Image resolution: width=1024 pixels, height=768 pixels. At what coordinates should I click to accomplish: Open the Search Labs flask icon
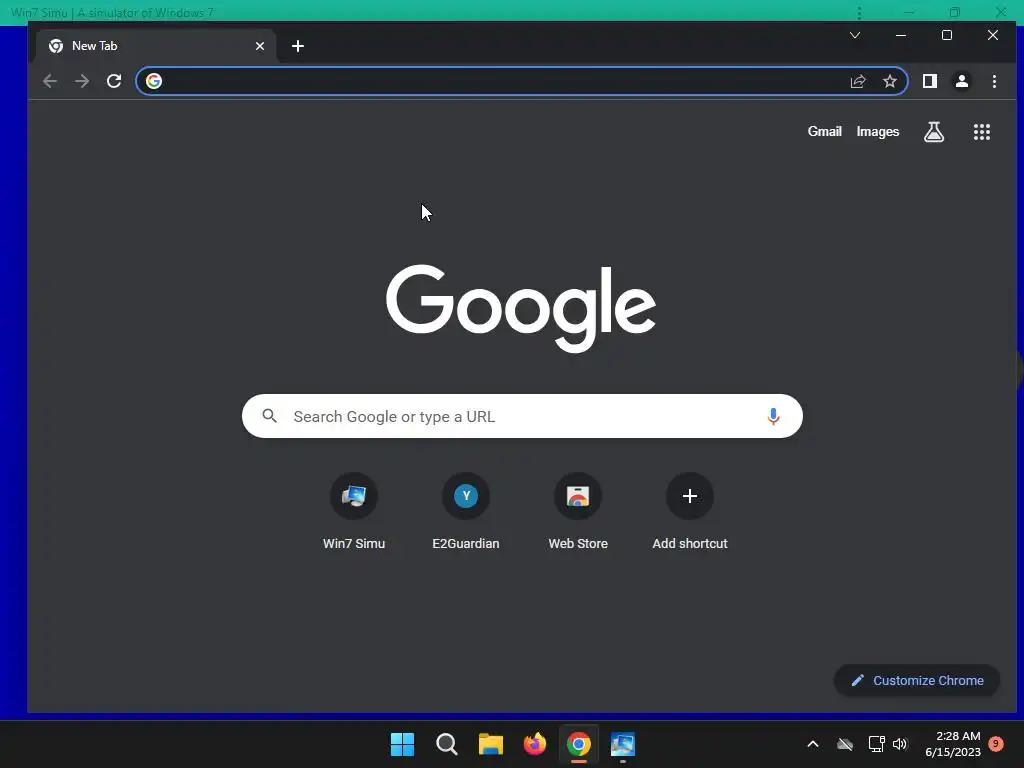pos(934,132)
